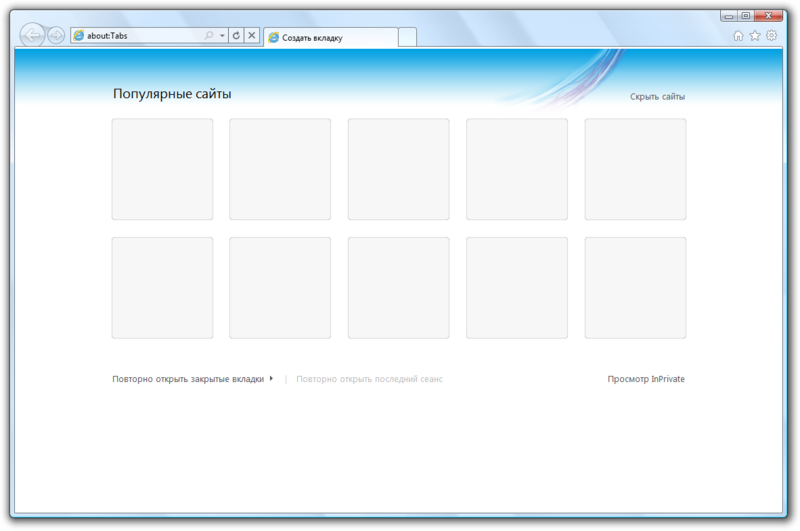
Task: Click the Internet Explorer icon in the address bar
Action: point(79,35)
